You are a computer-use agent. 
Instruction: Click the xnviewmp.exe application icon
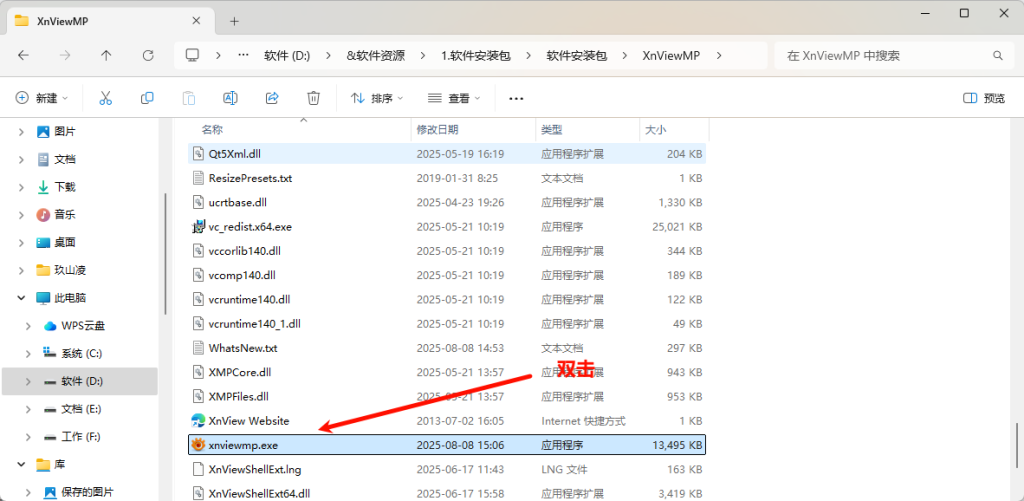pos(198,445)
